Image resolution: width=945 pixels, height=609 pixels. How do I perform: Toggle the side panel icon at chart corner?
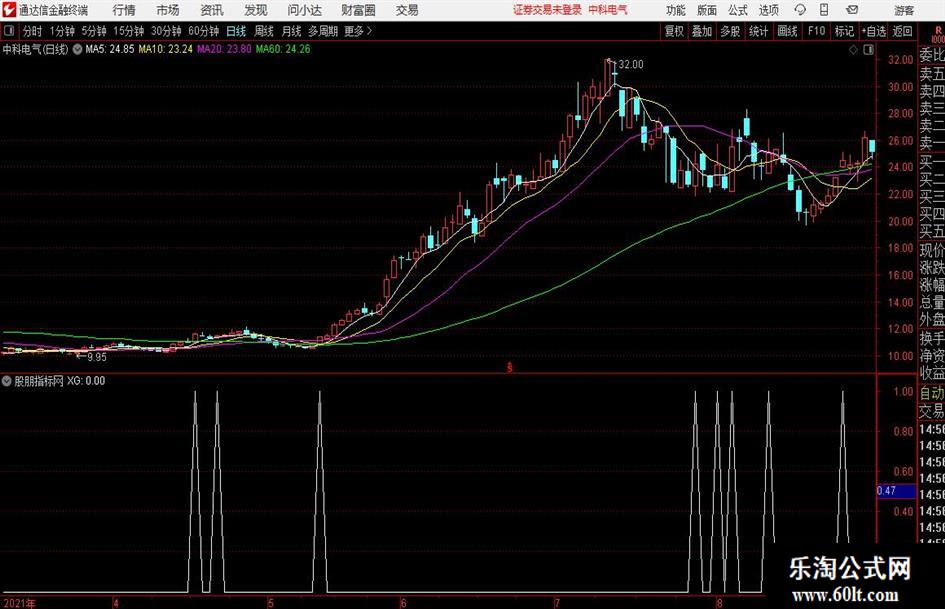tap(868, 50)
